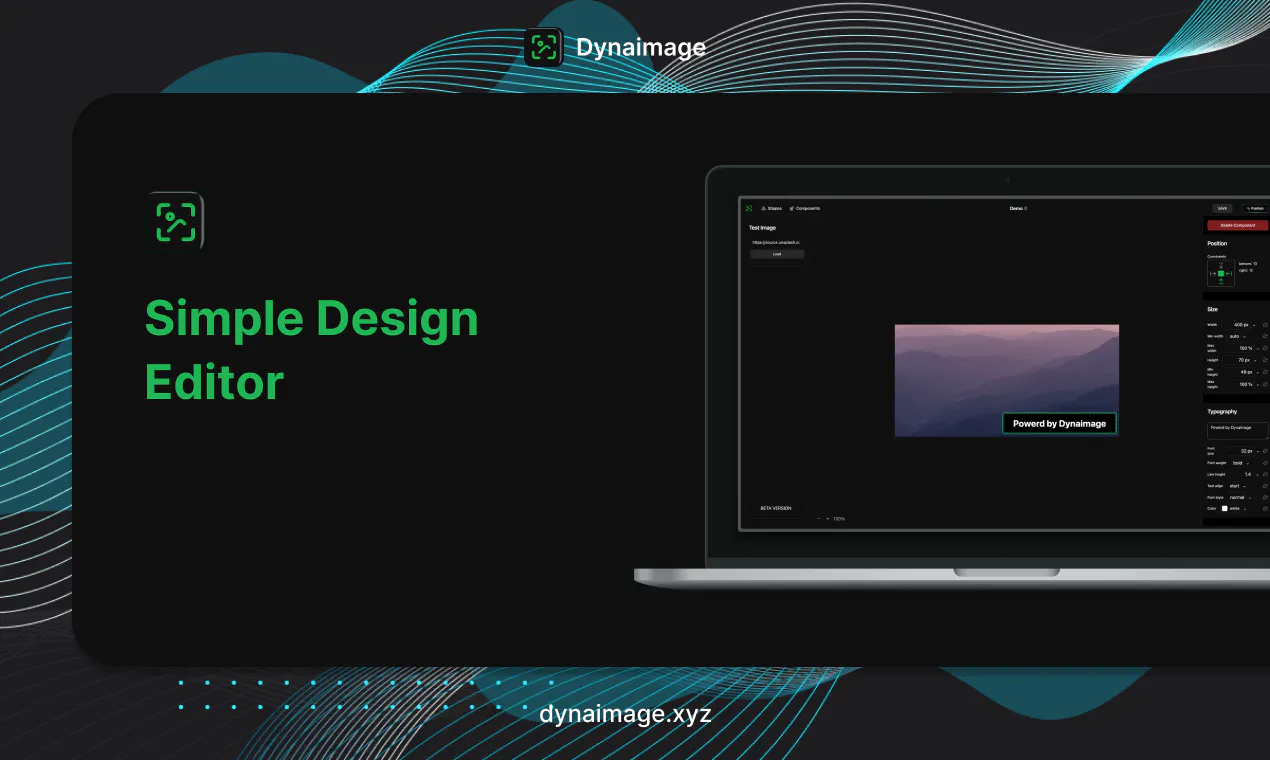The width and height of the screenshot is (1270, 760).
Task: Click the 100% zoom level text
Action: point(839,519)
